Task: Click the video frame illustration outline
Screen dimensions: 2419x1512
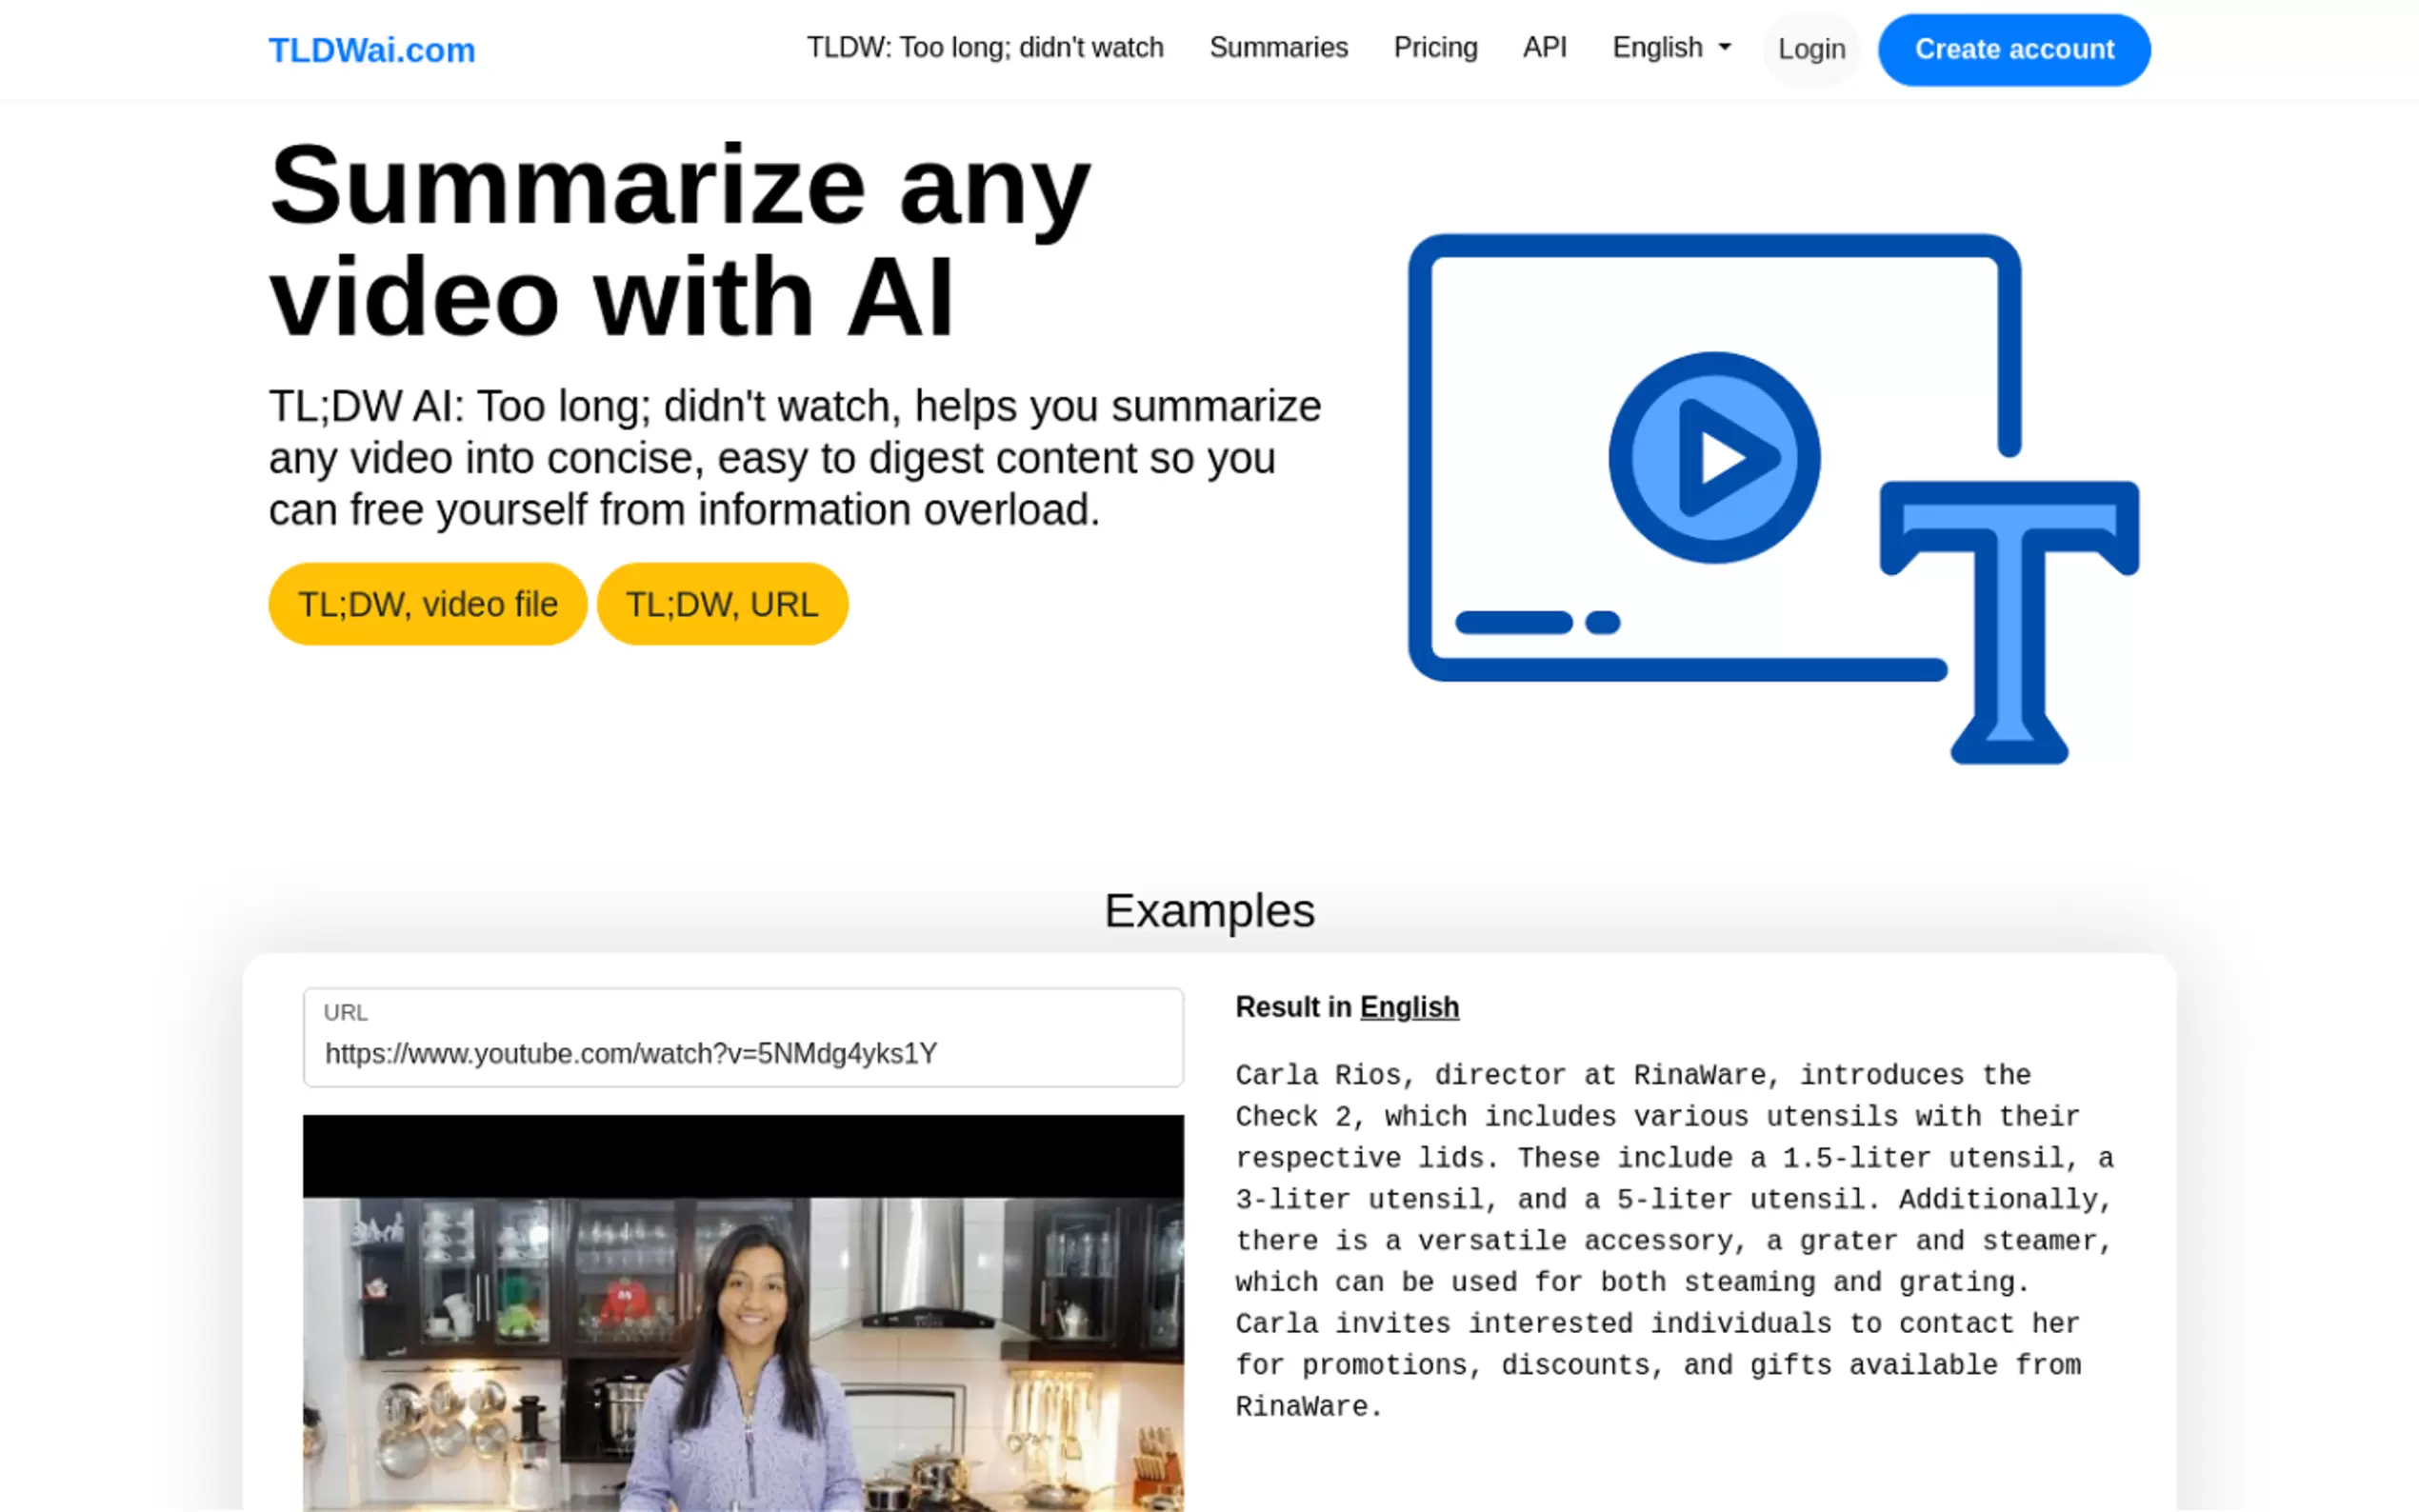Action: point(1421,450)
